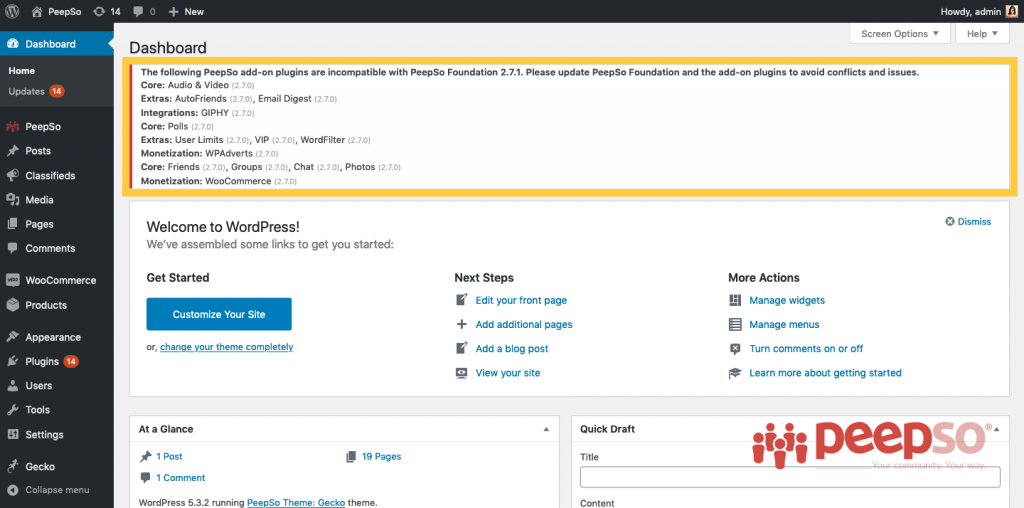Click the Quick Draft Title input field
The image size is (1024, 508).
pos(790,477)
